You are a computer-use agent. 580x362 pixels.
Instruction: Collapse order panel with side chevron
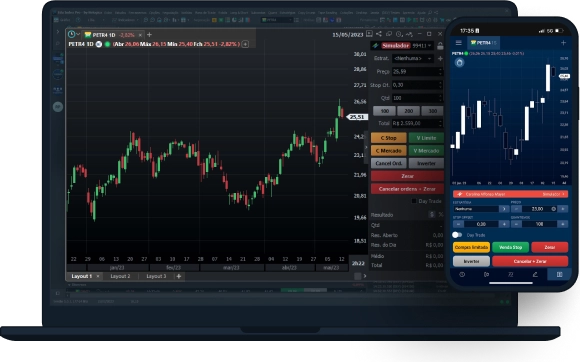(366, 147)
